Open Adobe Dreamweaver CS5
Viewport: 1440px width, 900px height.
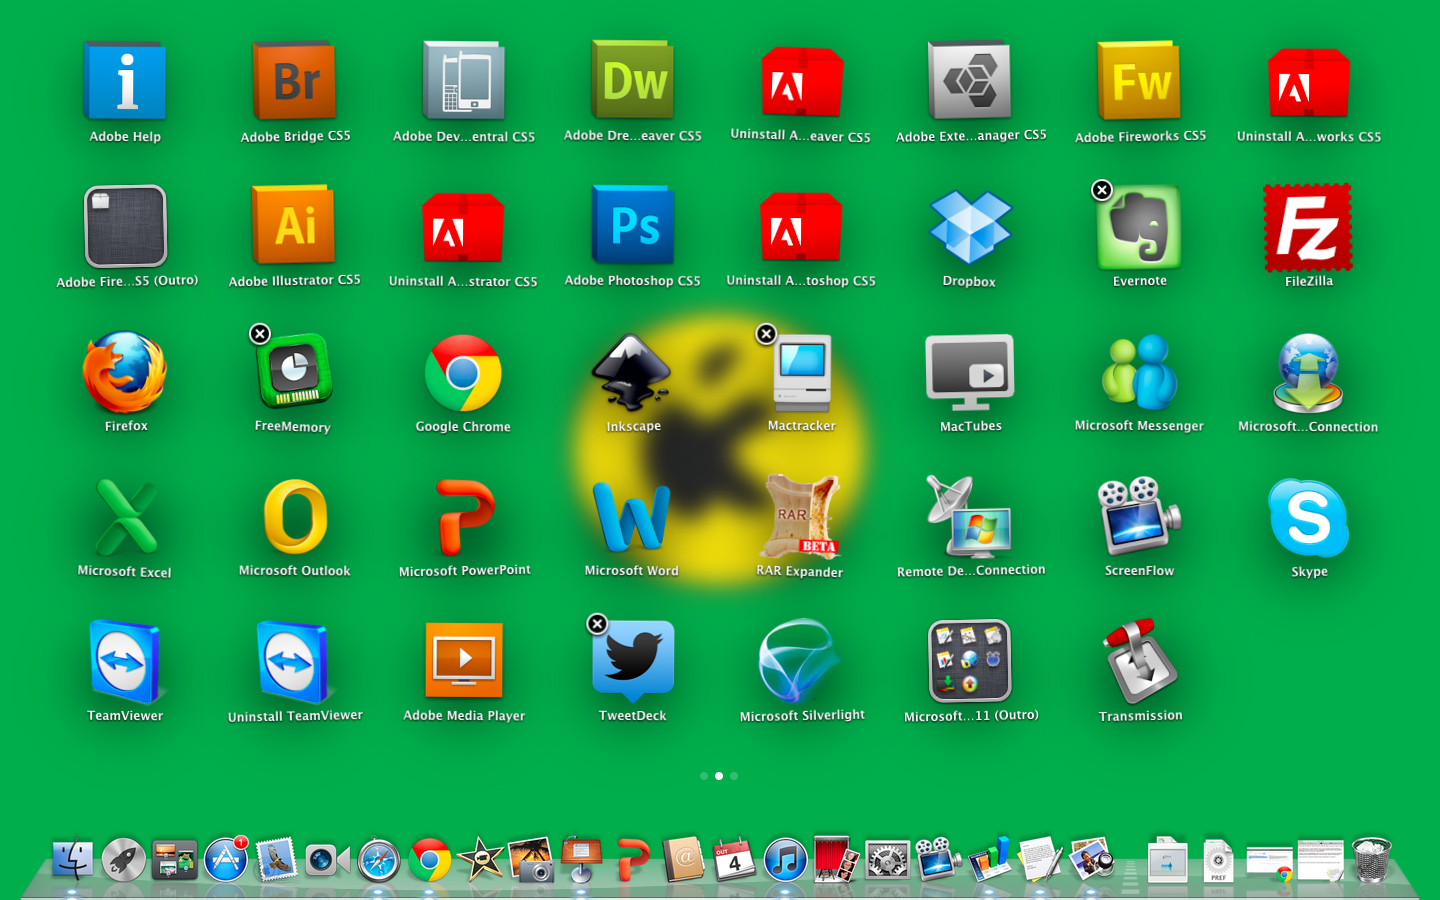(x=633, y=82)
